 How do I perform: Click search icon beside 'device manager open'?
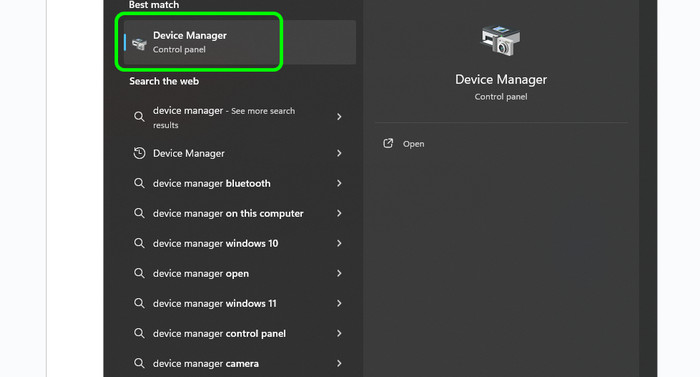pos(139,273)
